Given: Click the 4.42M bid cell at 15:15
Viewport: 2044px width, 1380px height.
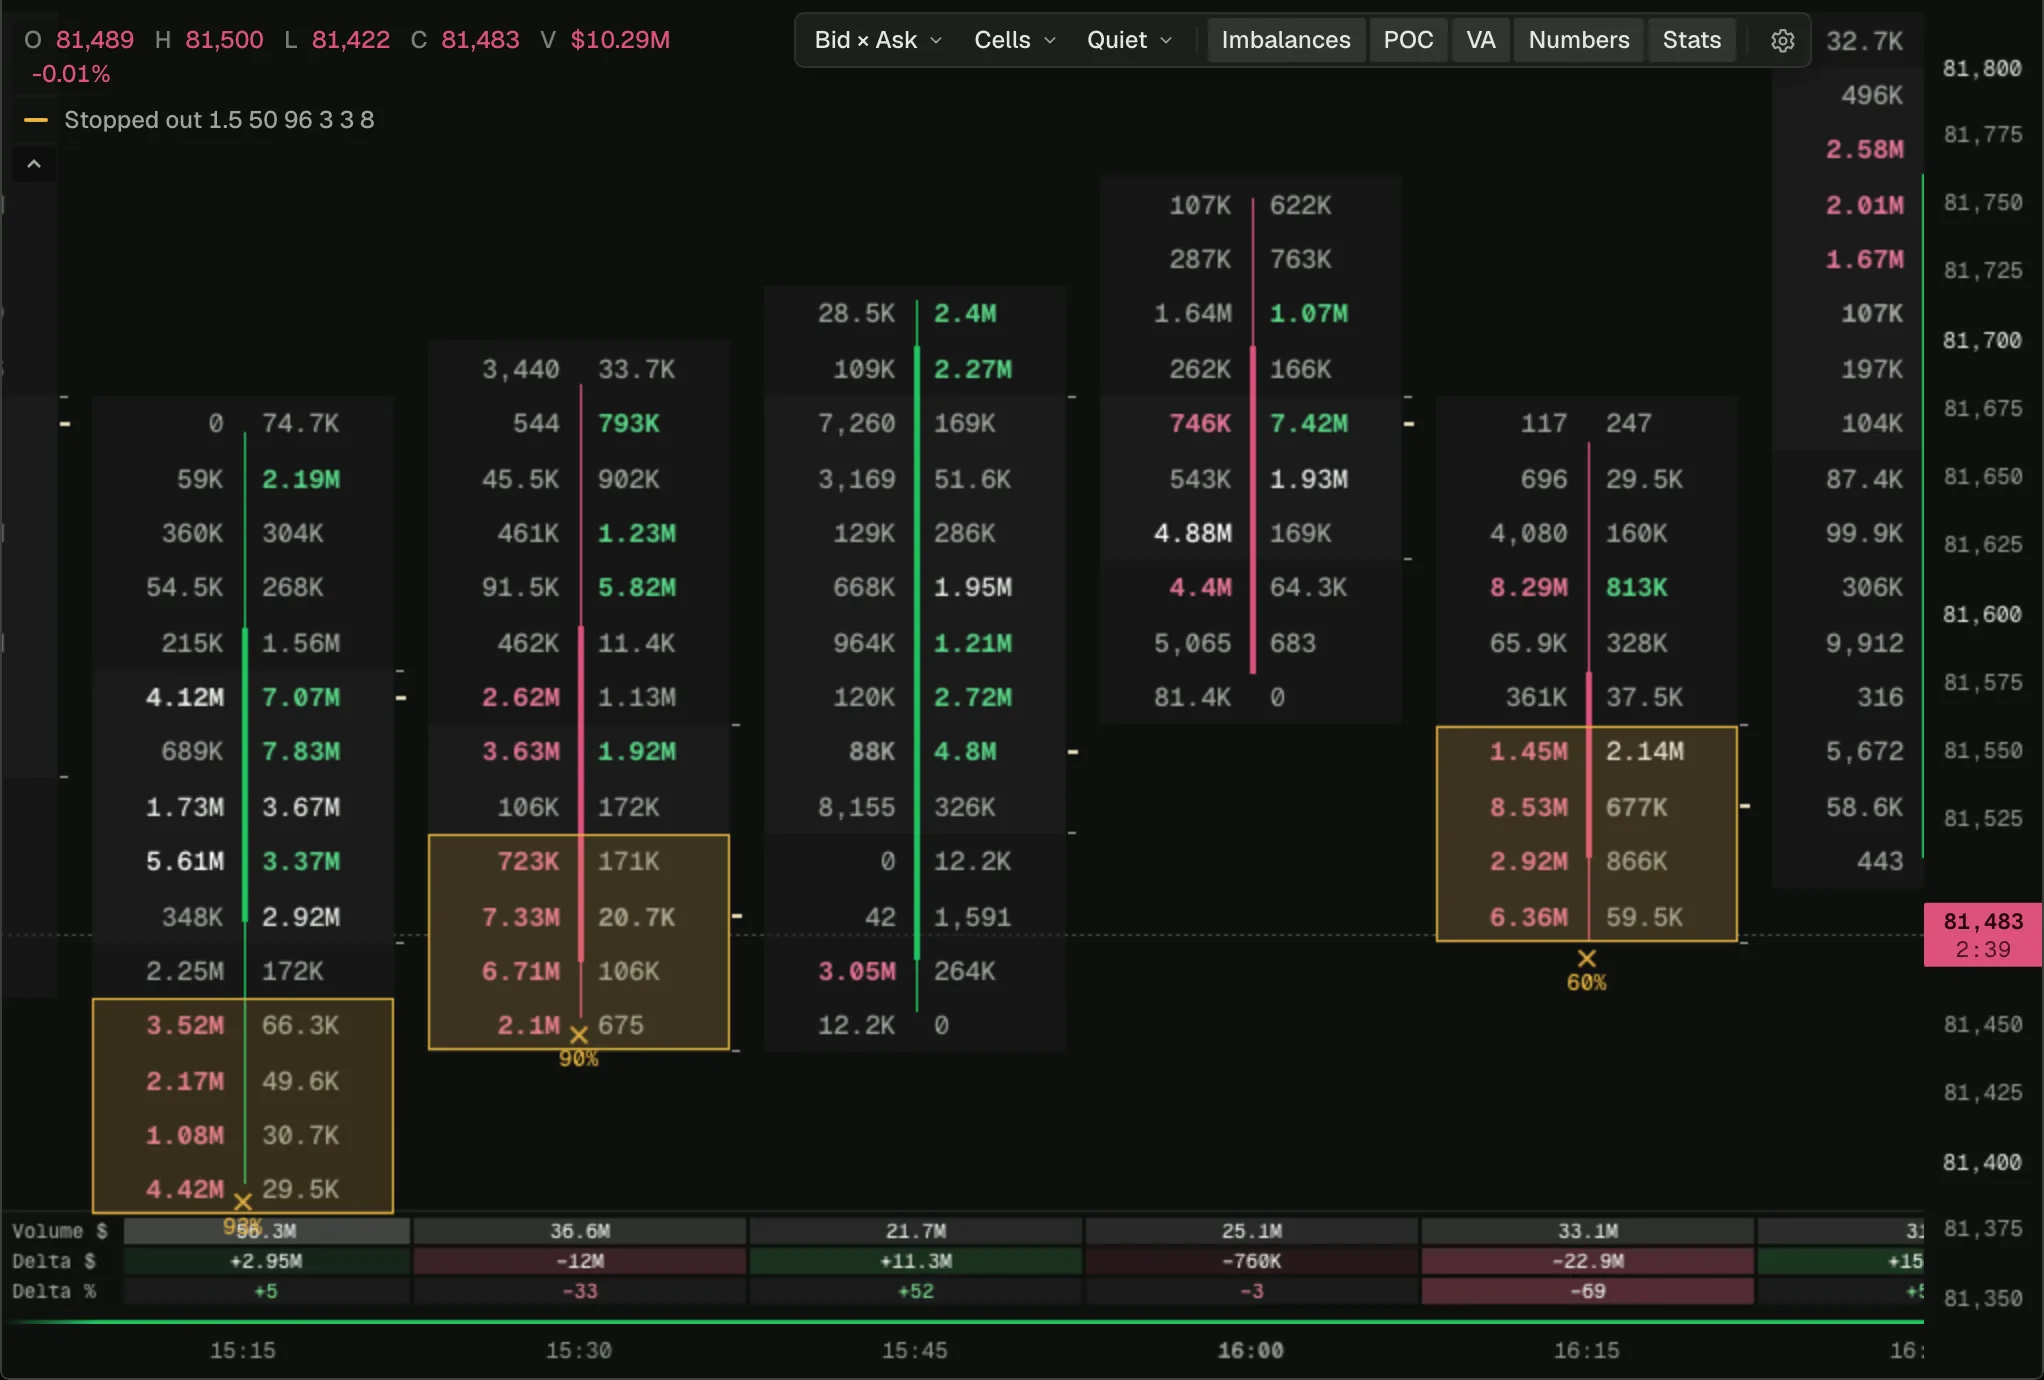Looking at the screenshot, I should tap(184, 1190).
